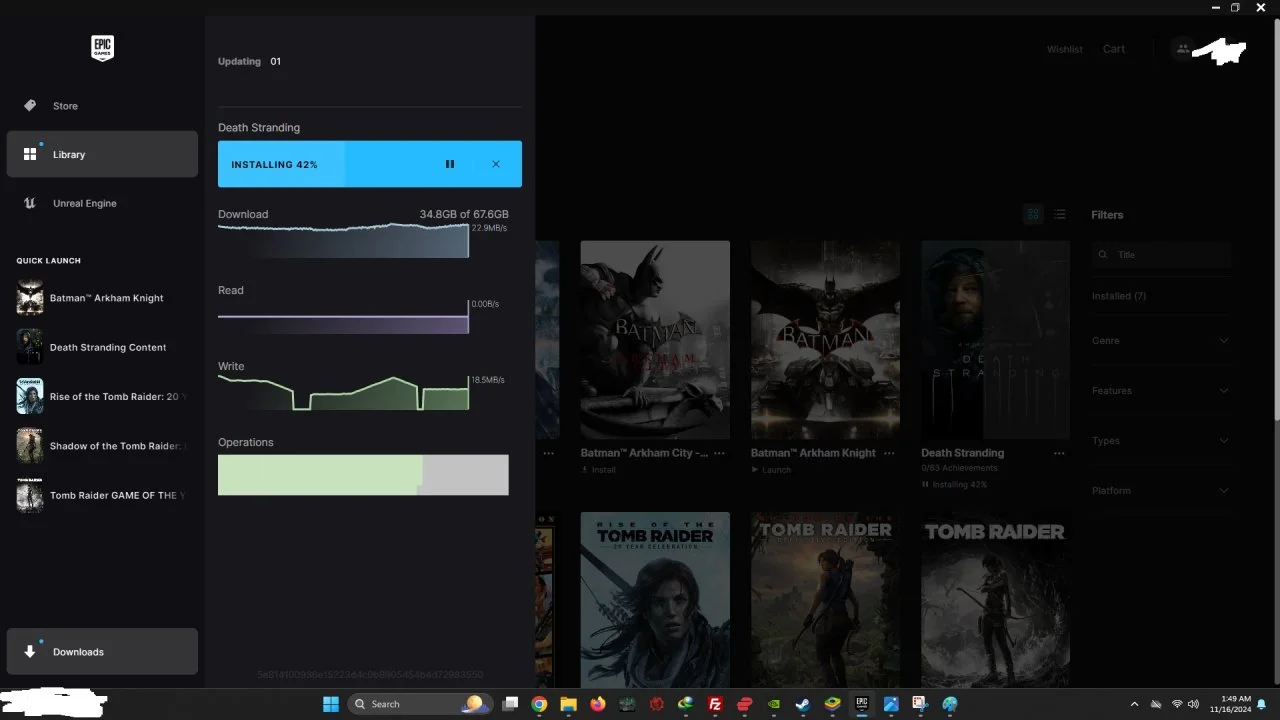1280x720 pixels.
Task: Click Installing 42% under Death Stranding card
Action: click(954, 485)
